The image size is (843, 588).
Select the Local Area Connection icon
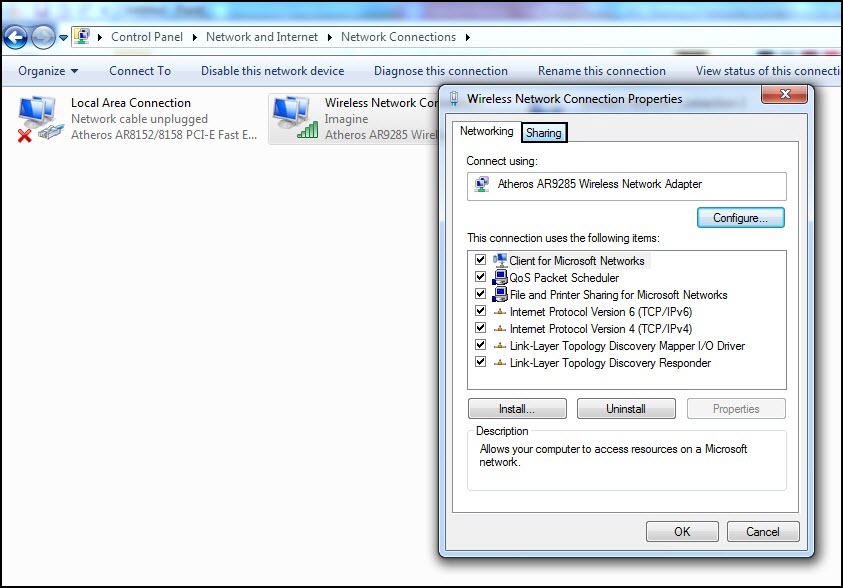40,119
